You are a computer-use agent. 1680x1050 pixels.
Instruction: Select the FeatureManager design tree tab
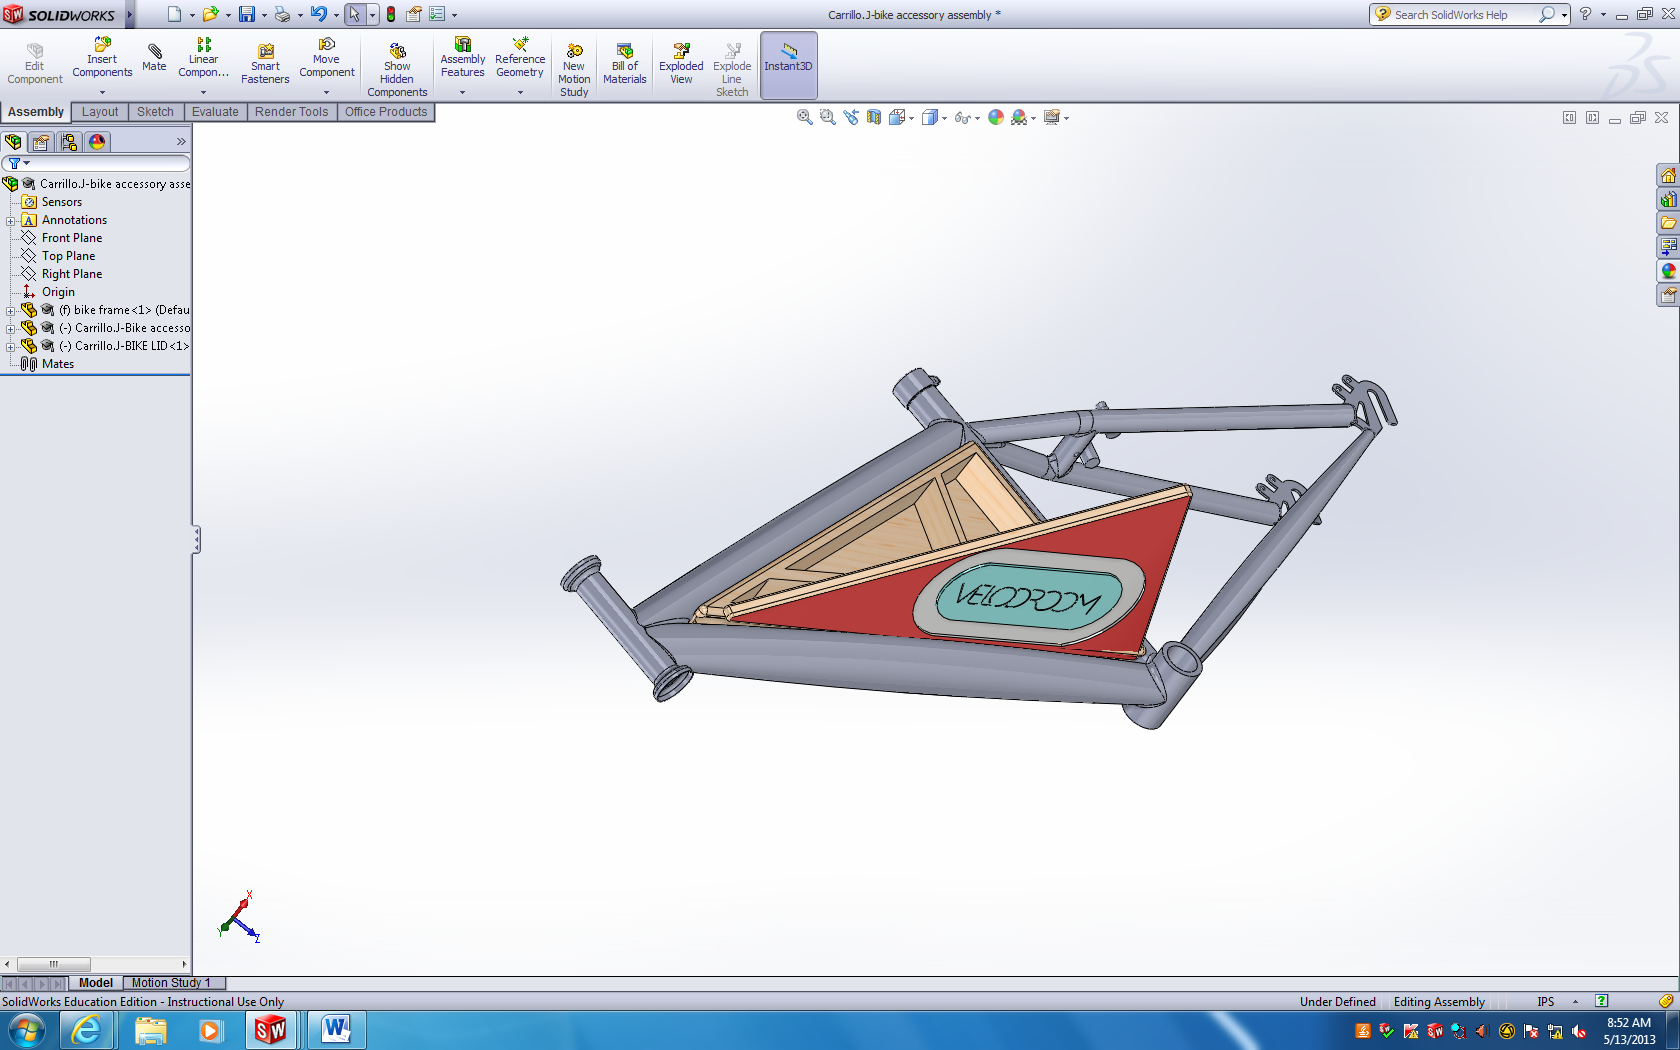point(13,142)
